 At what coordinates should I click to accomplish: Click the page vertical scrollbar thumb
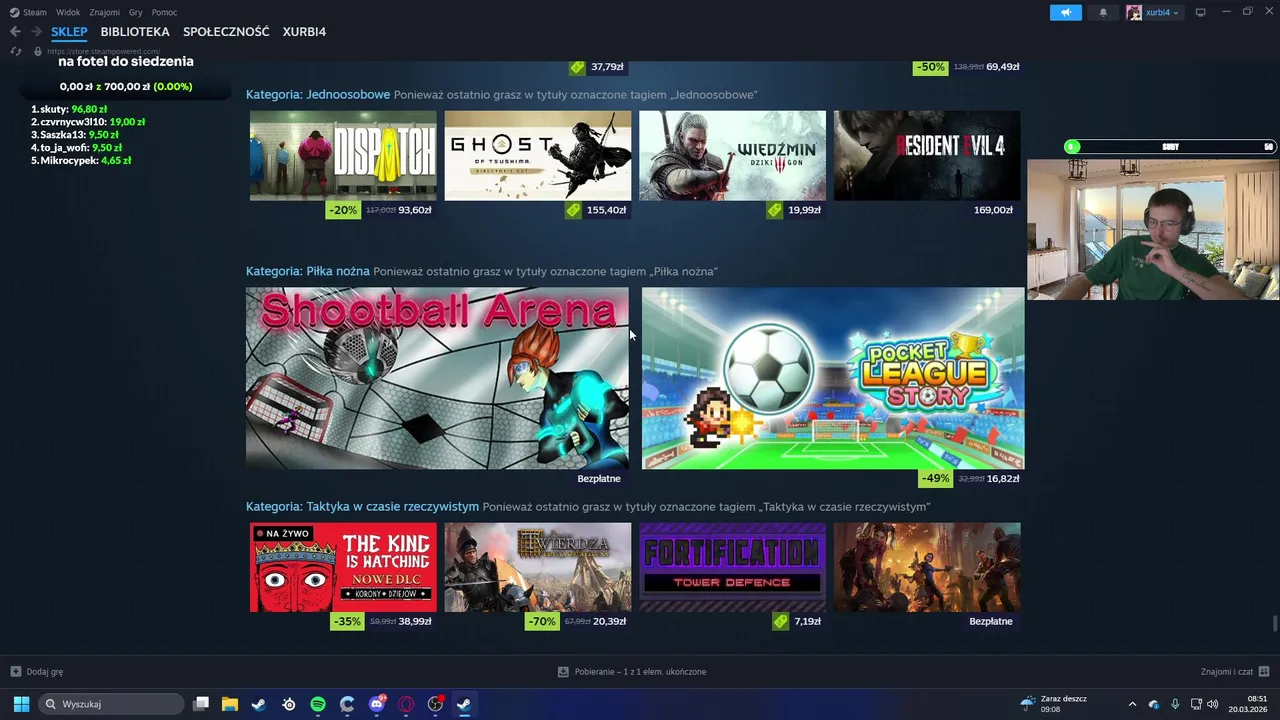point(1275,623)
